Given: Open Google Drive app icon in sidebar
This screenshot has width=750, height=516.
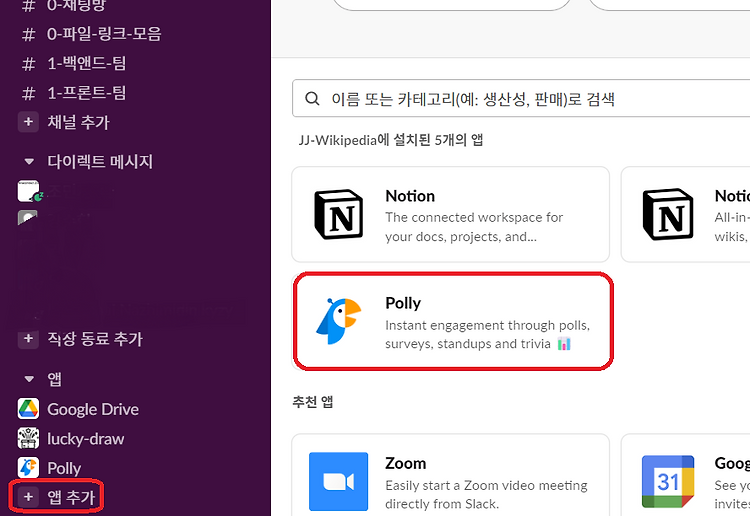Looking at the screenshot, I should [28, 409].
